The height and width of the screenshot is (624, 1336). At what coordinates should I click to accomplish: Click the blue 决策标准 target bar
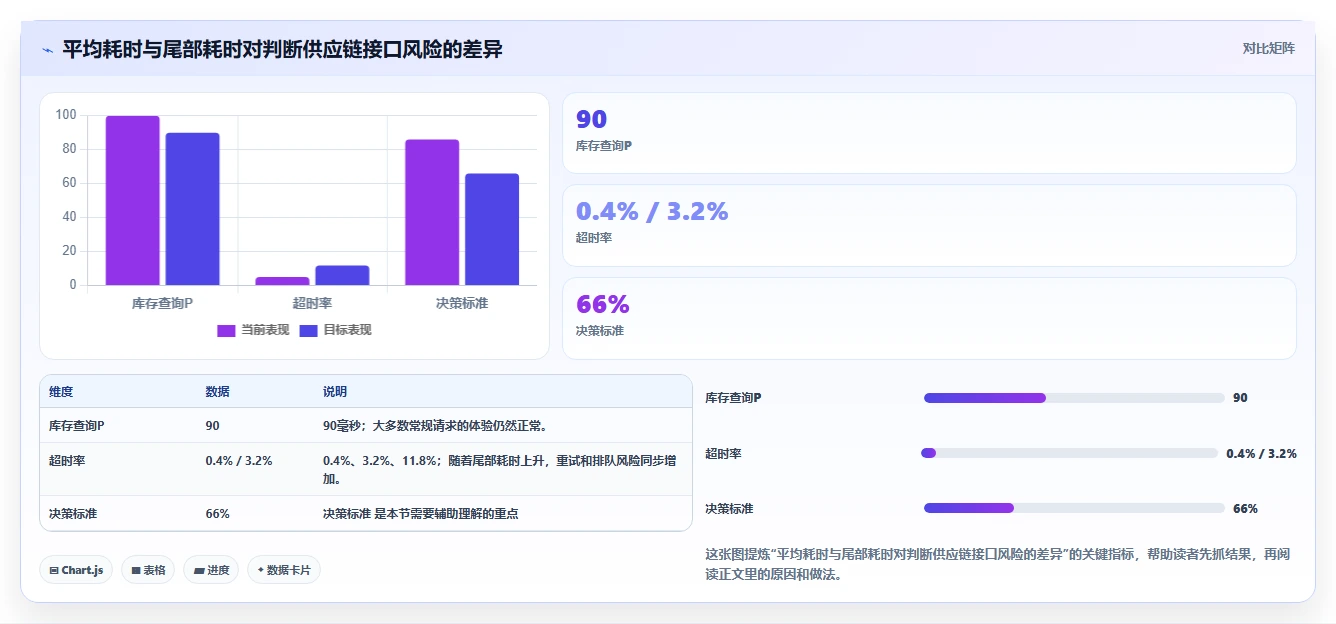[492, 229]
